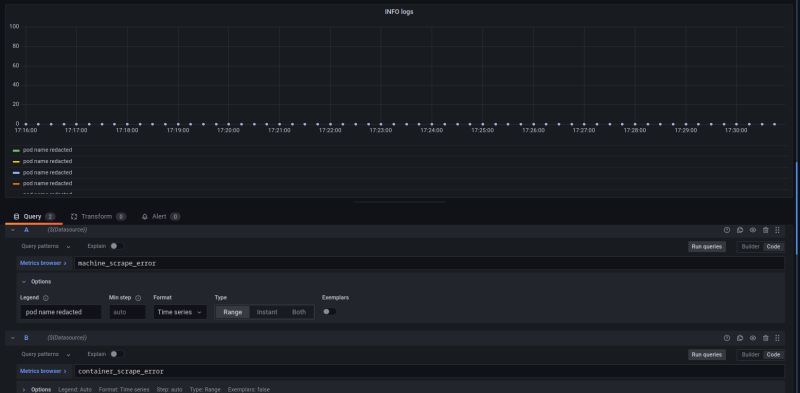Click the green legend series swatch
This screenshot has height=393, width=800.
pos(16,151)
